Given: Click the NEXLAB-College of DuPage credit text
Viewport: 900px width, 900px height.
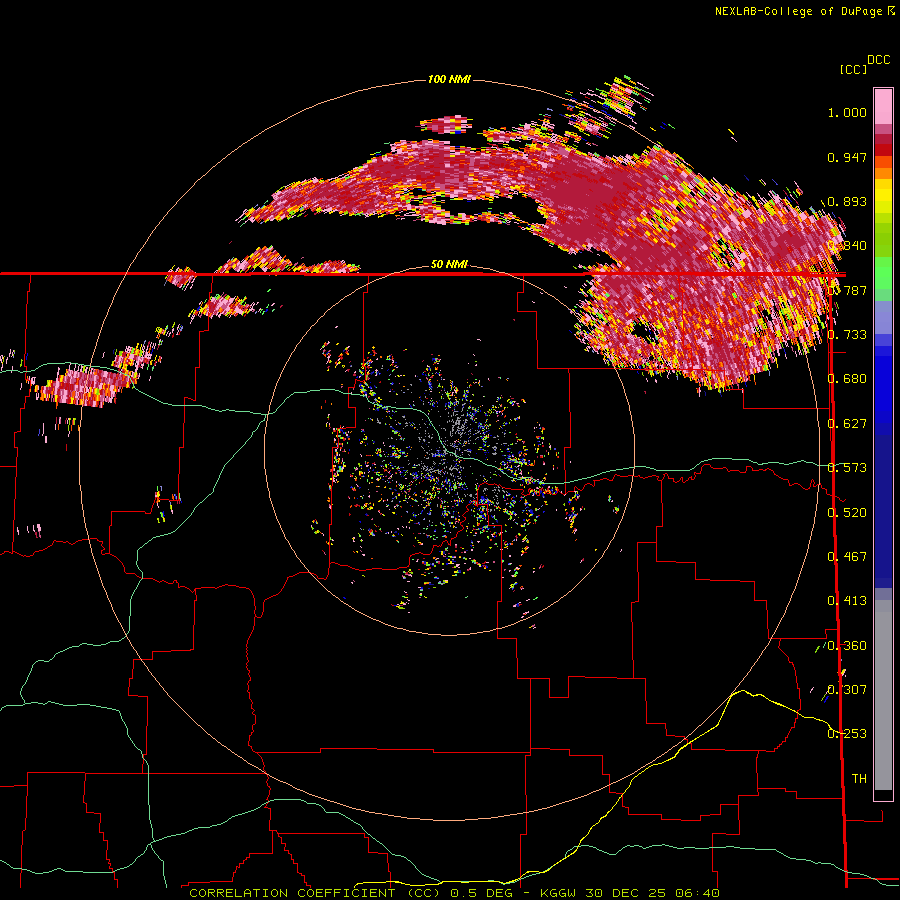Looking at the screenshot, I should pyautogui.click(x=798, y=11).
